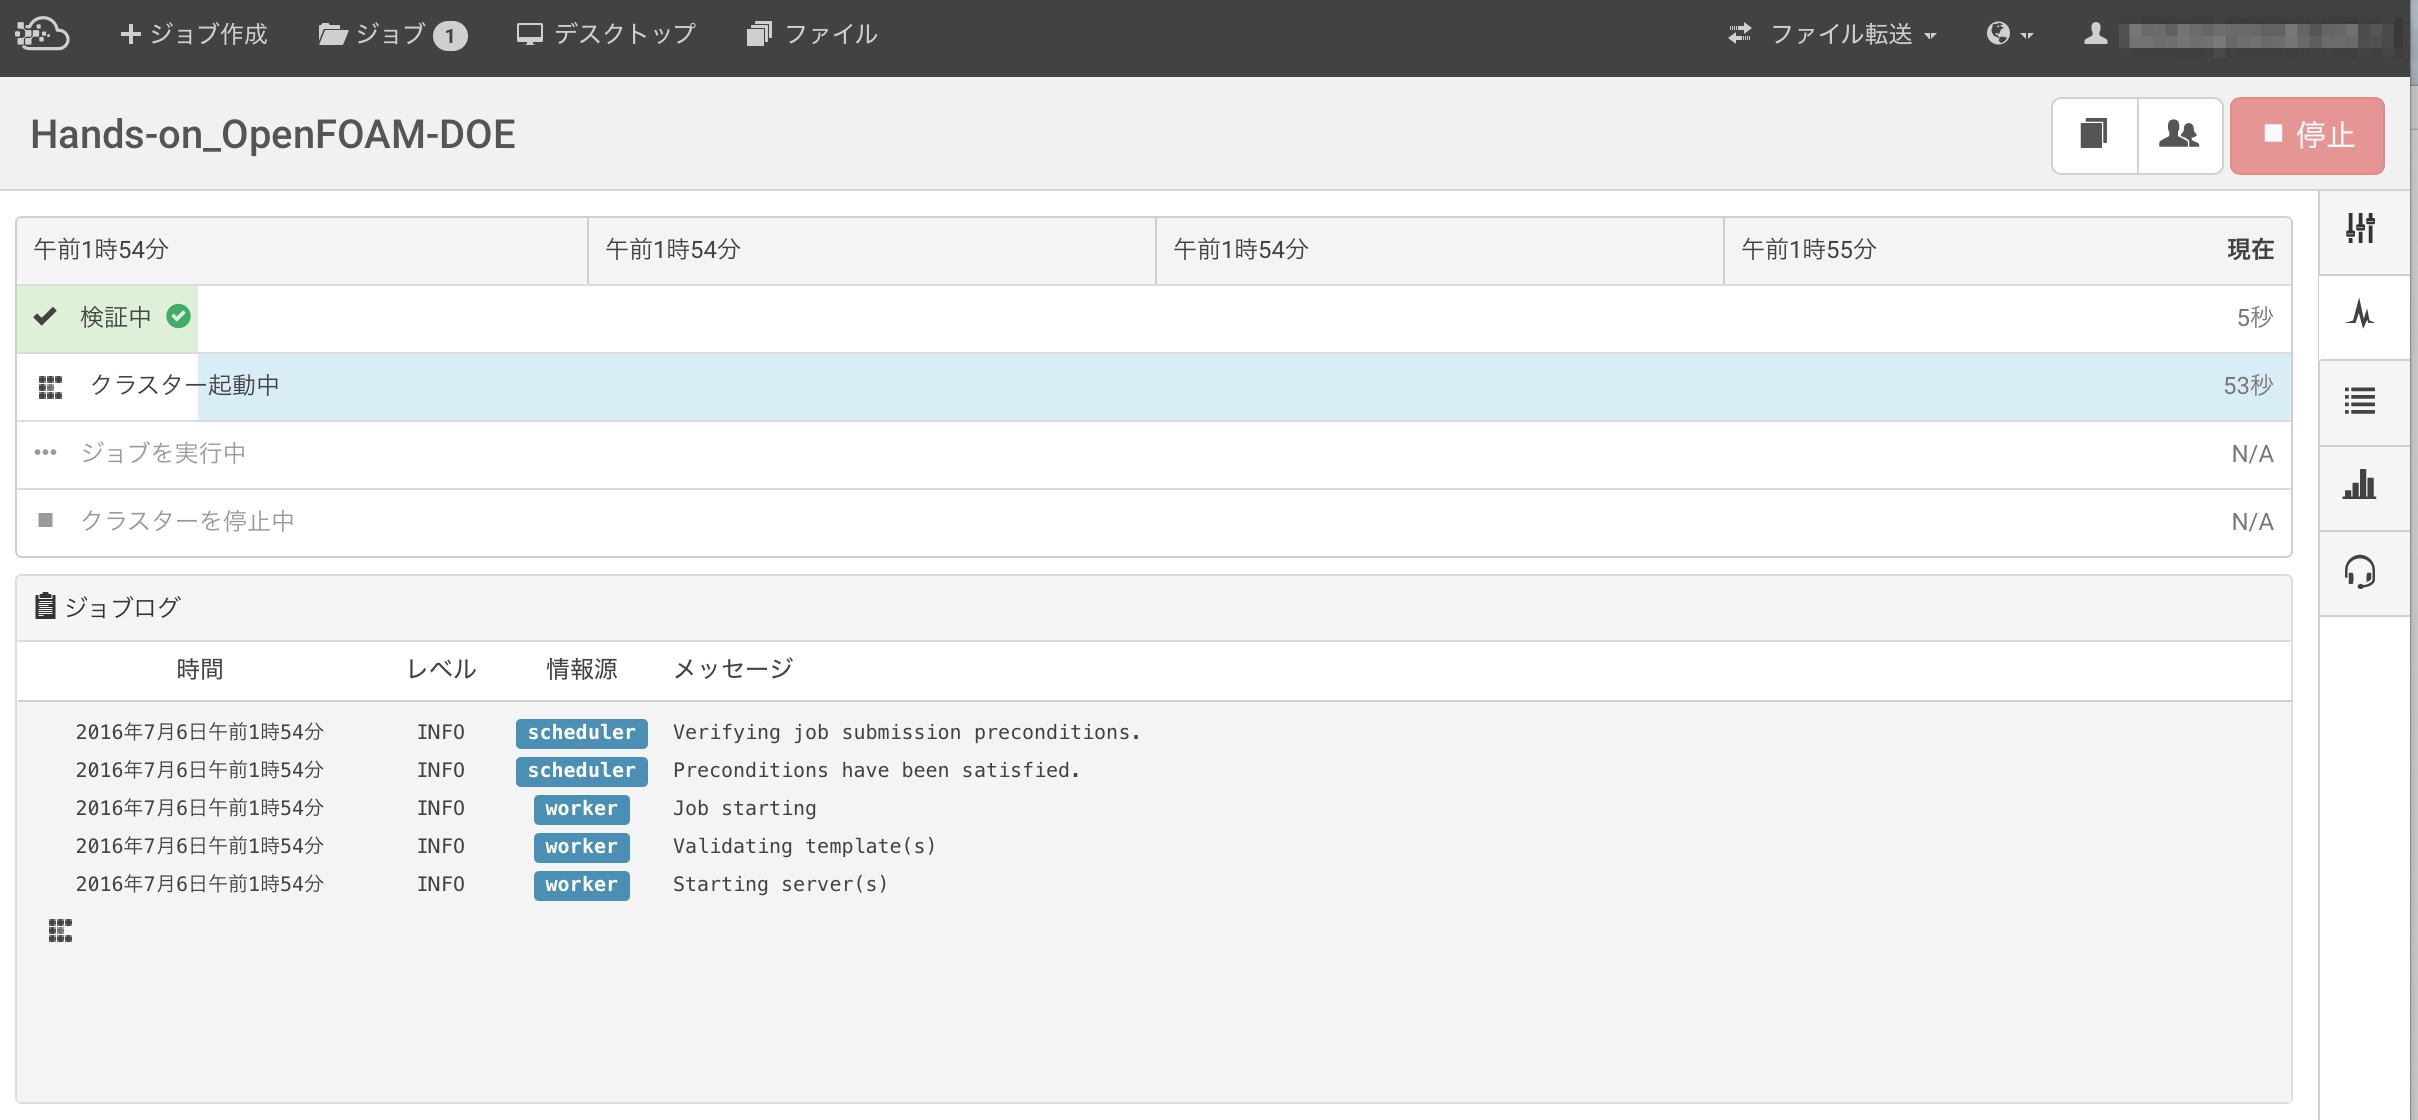The width and height of the screenshot is (2418, 1120).
Task: Click scheduler badge for Preconditions satisfied
Action: pos(582,771)
